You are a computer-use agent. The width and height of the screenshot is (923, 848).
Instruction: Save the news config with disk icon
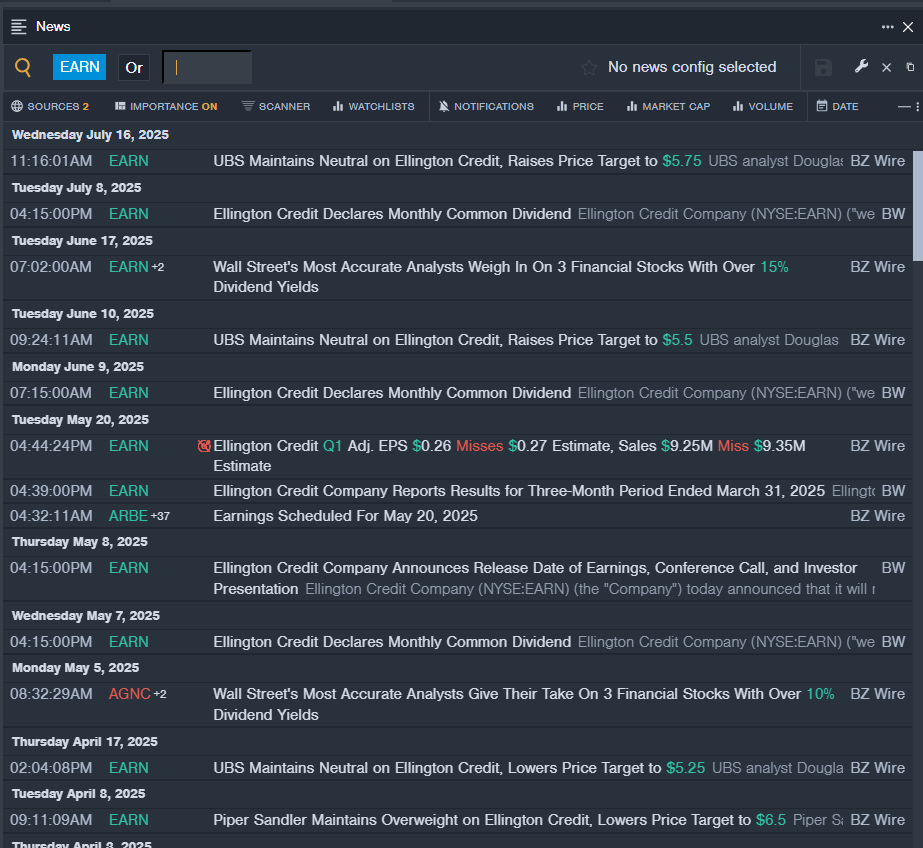click(x=823, y=68)
